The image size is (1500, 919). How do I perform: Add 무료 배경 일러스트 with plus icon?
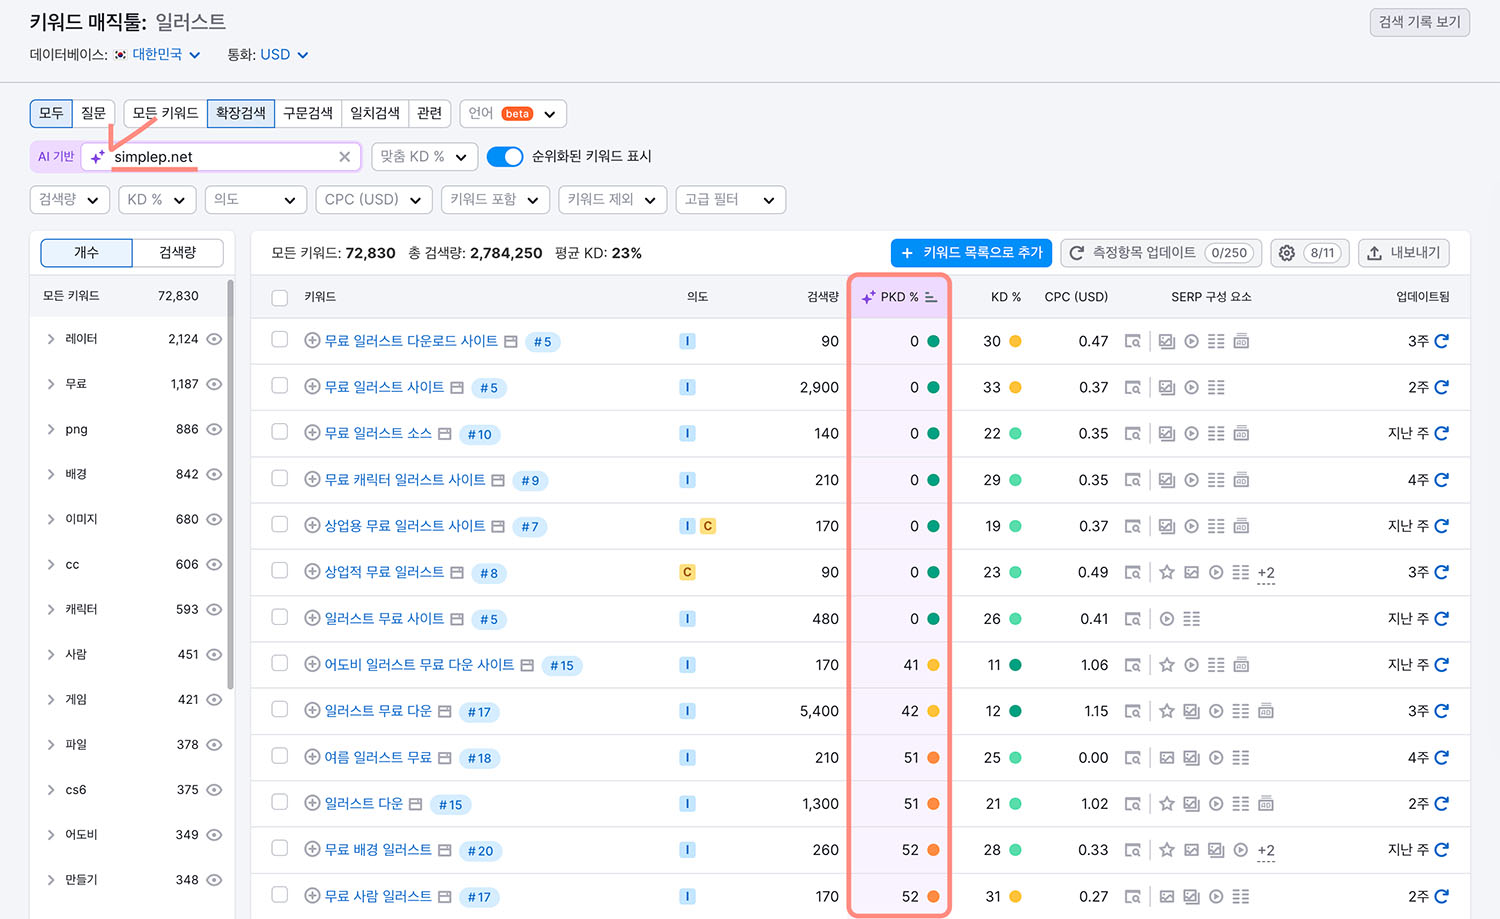pos(312,850)
